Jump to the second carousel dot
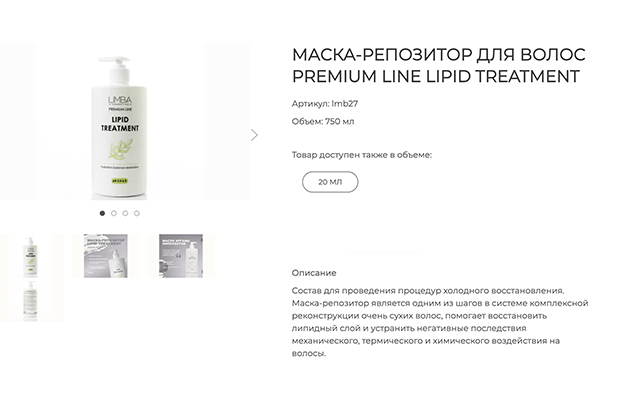This screenshot has height=400, width=630. (114, 213)
